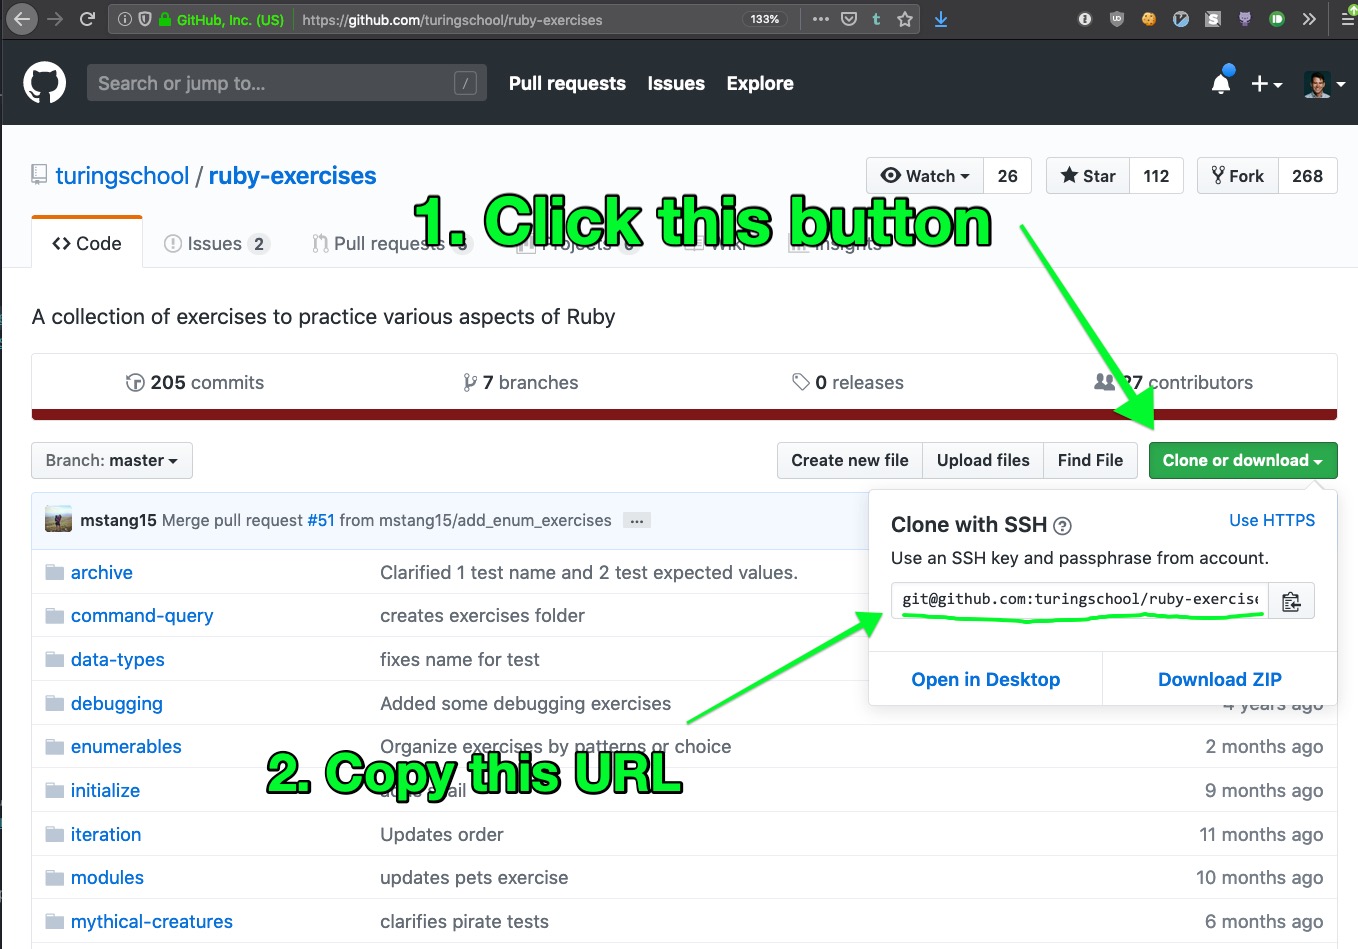View the 268 forks count
Screen dimensions: 1358x949
point(1307,176)
